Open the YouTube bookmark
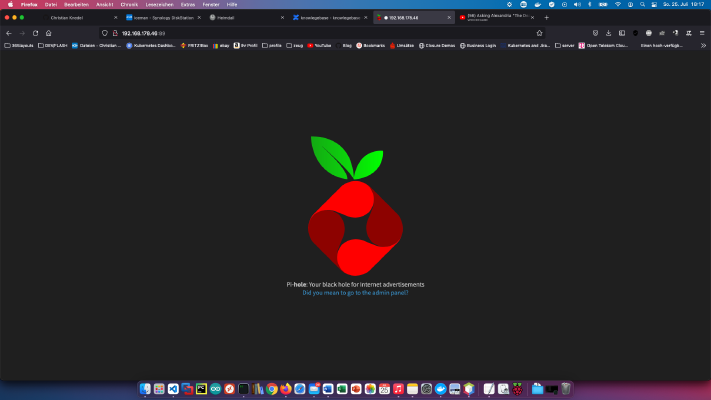Screen dimensions: 711x400 (x=319, y=45)
